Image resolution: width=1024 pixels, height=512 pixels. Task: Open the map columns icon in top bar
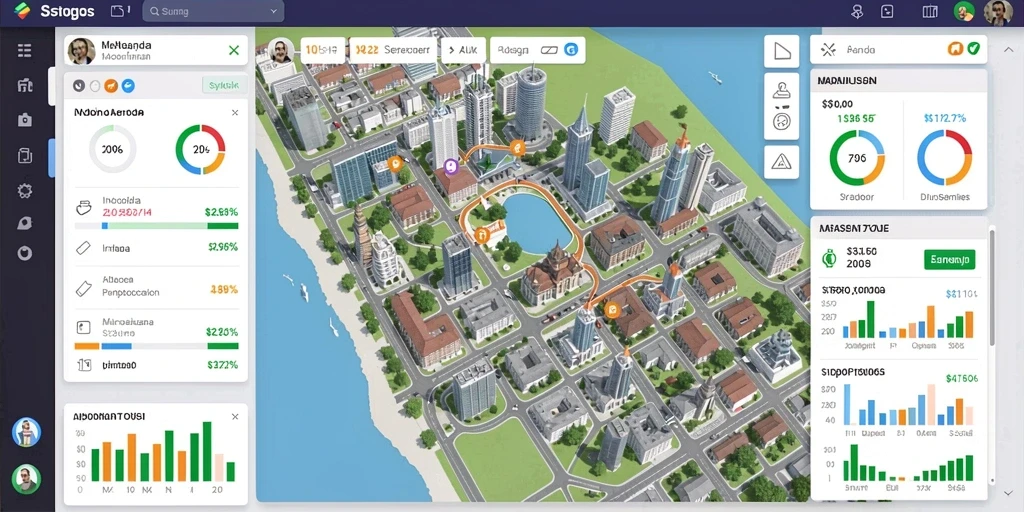tap(929, 11)
